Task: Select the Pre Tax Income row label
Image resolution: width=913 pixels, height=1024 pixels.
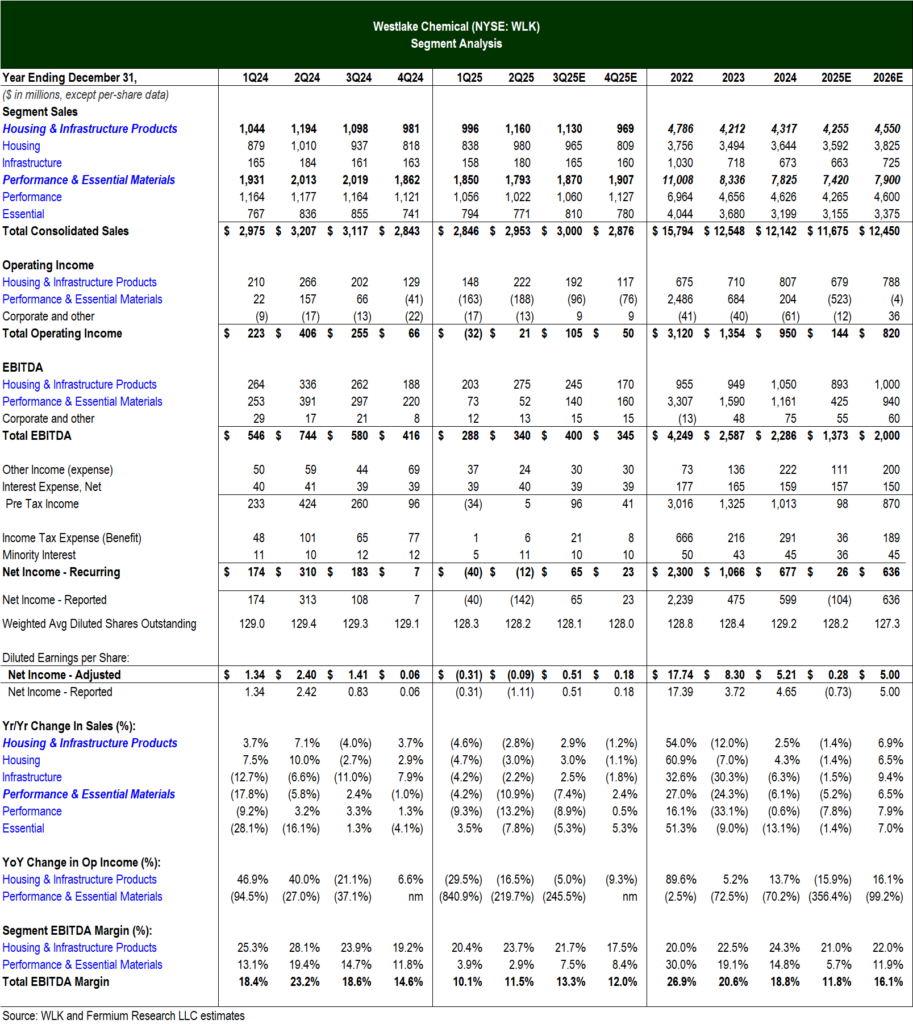Action: tap(42, 504)
